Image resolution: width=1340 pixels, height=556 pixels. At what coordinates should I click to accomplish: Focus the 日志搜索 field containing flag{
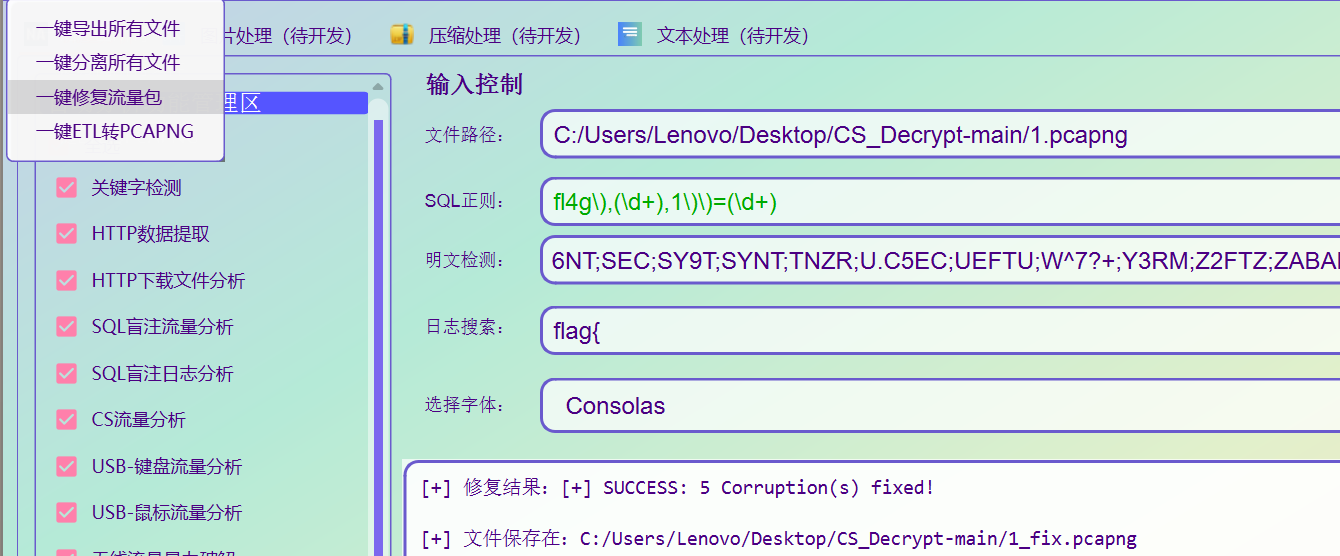[940, 329]
